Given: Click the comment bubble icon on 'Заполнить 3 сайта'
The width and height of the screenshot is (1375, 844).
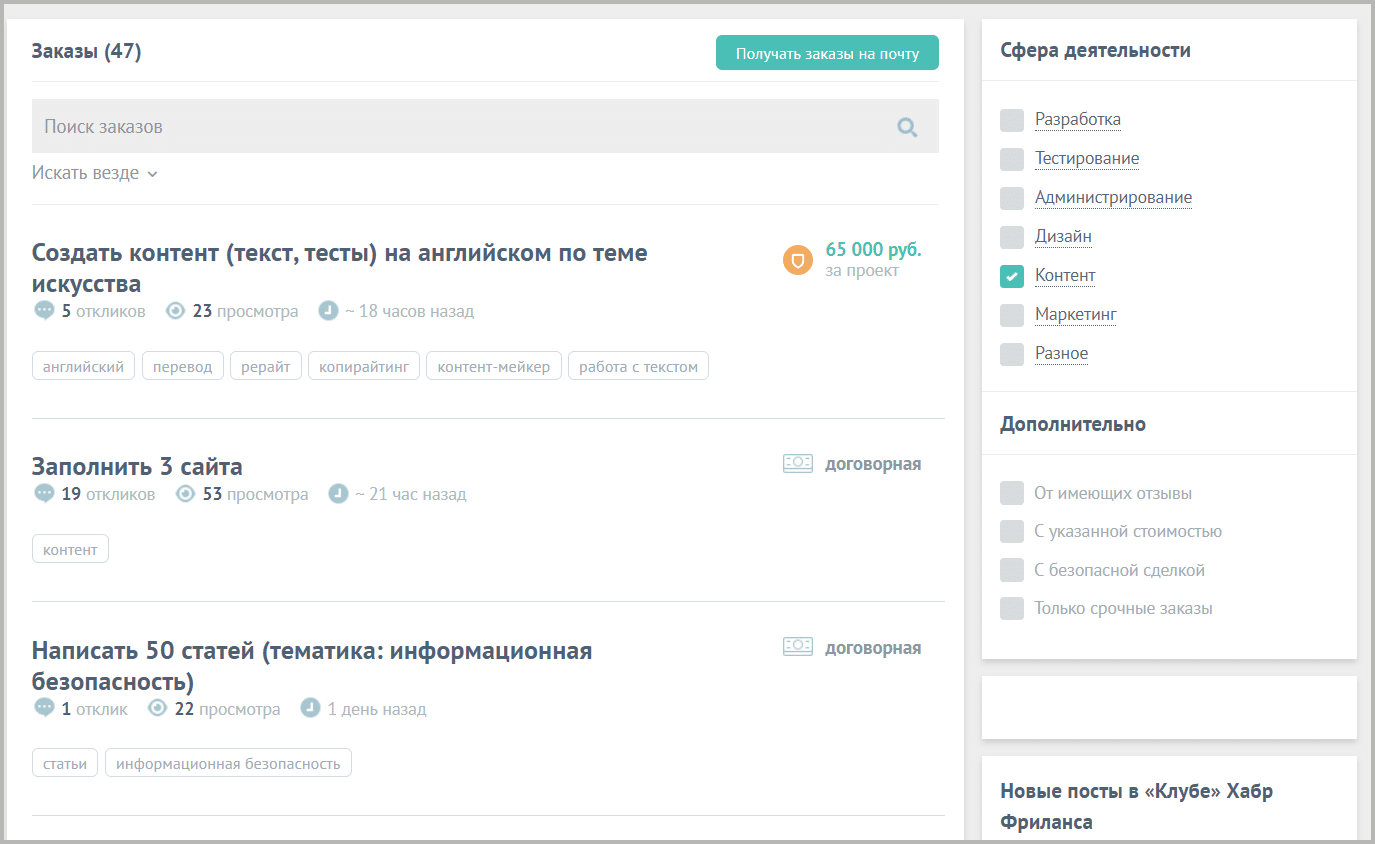Looking at the screenshot, I should tap(44, 493).
